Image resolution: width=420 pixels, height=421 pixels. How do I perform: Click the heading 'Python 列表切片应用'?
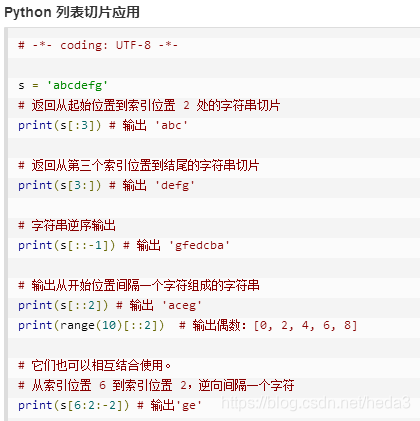[x=72, y=12]
